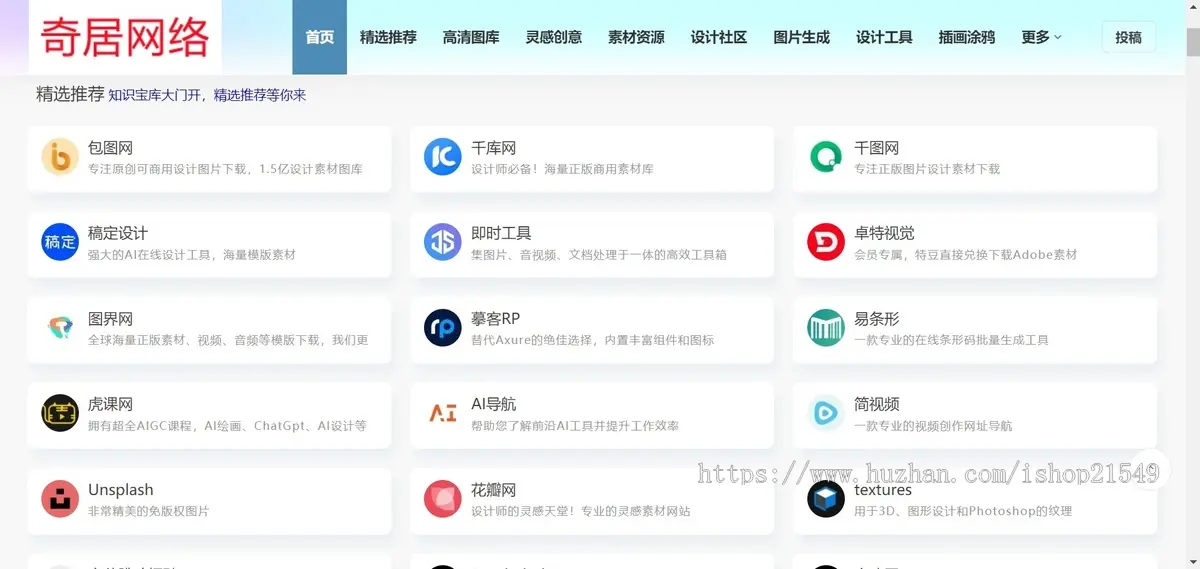
Task: Click the 千库网 logo icon
Action: (443, 157)
